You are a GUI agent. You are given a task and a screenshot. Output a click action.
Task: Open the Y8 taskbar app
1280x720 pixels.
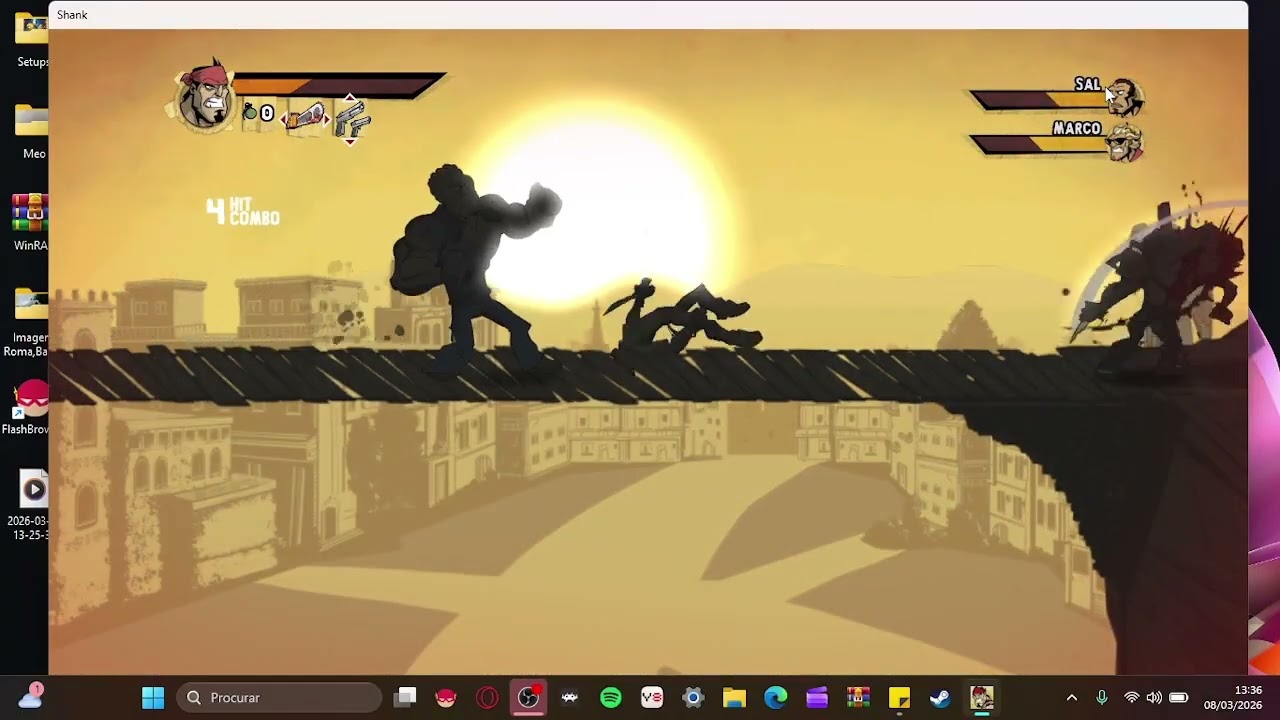652,698
